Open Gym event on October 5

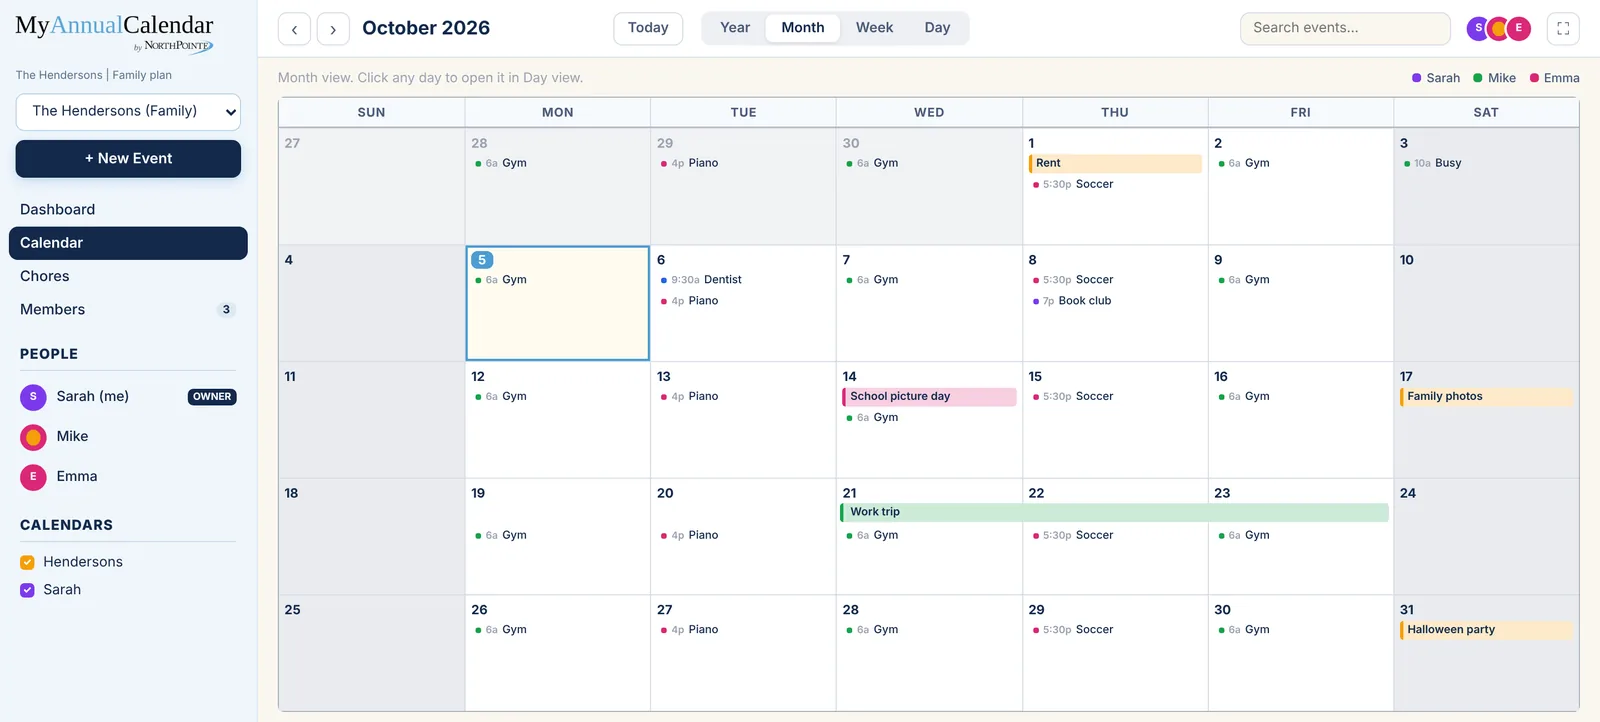[x=501, y=280]
